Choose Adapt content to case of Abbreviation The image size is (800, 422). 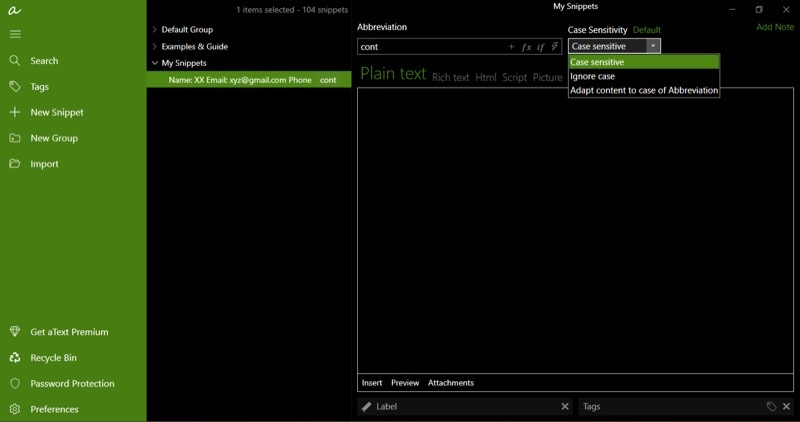[644, 90]
